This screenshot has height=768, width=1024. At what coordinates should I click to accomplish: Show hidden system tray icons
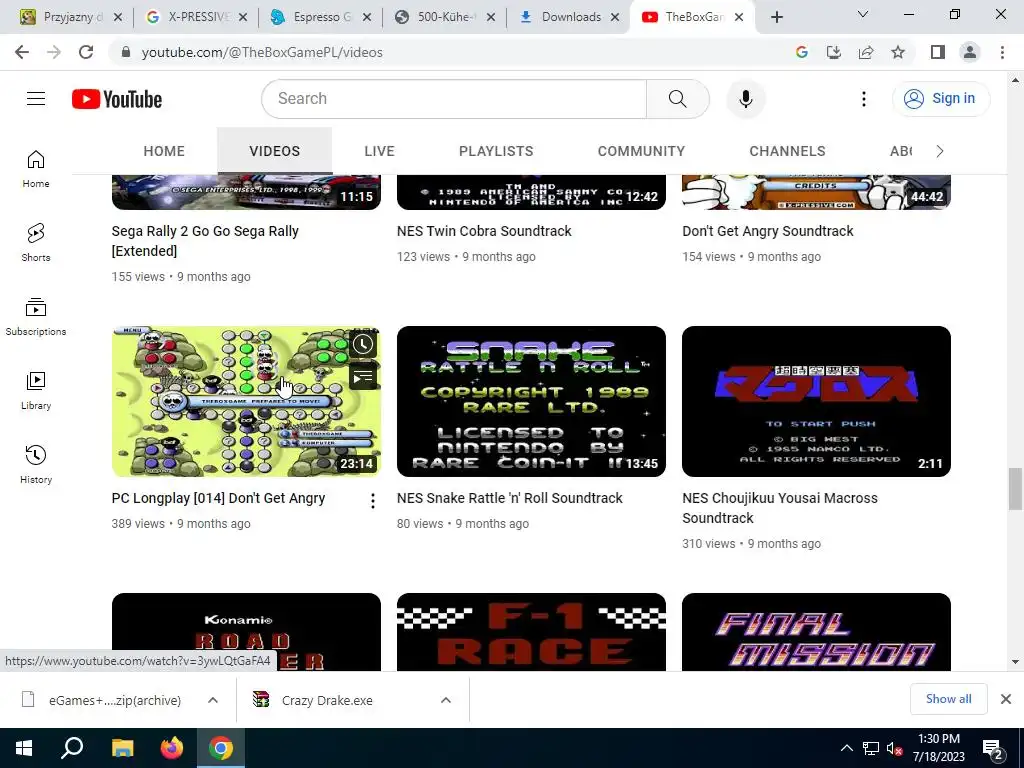point(846,748)
